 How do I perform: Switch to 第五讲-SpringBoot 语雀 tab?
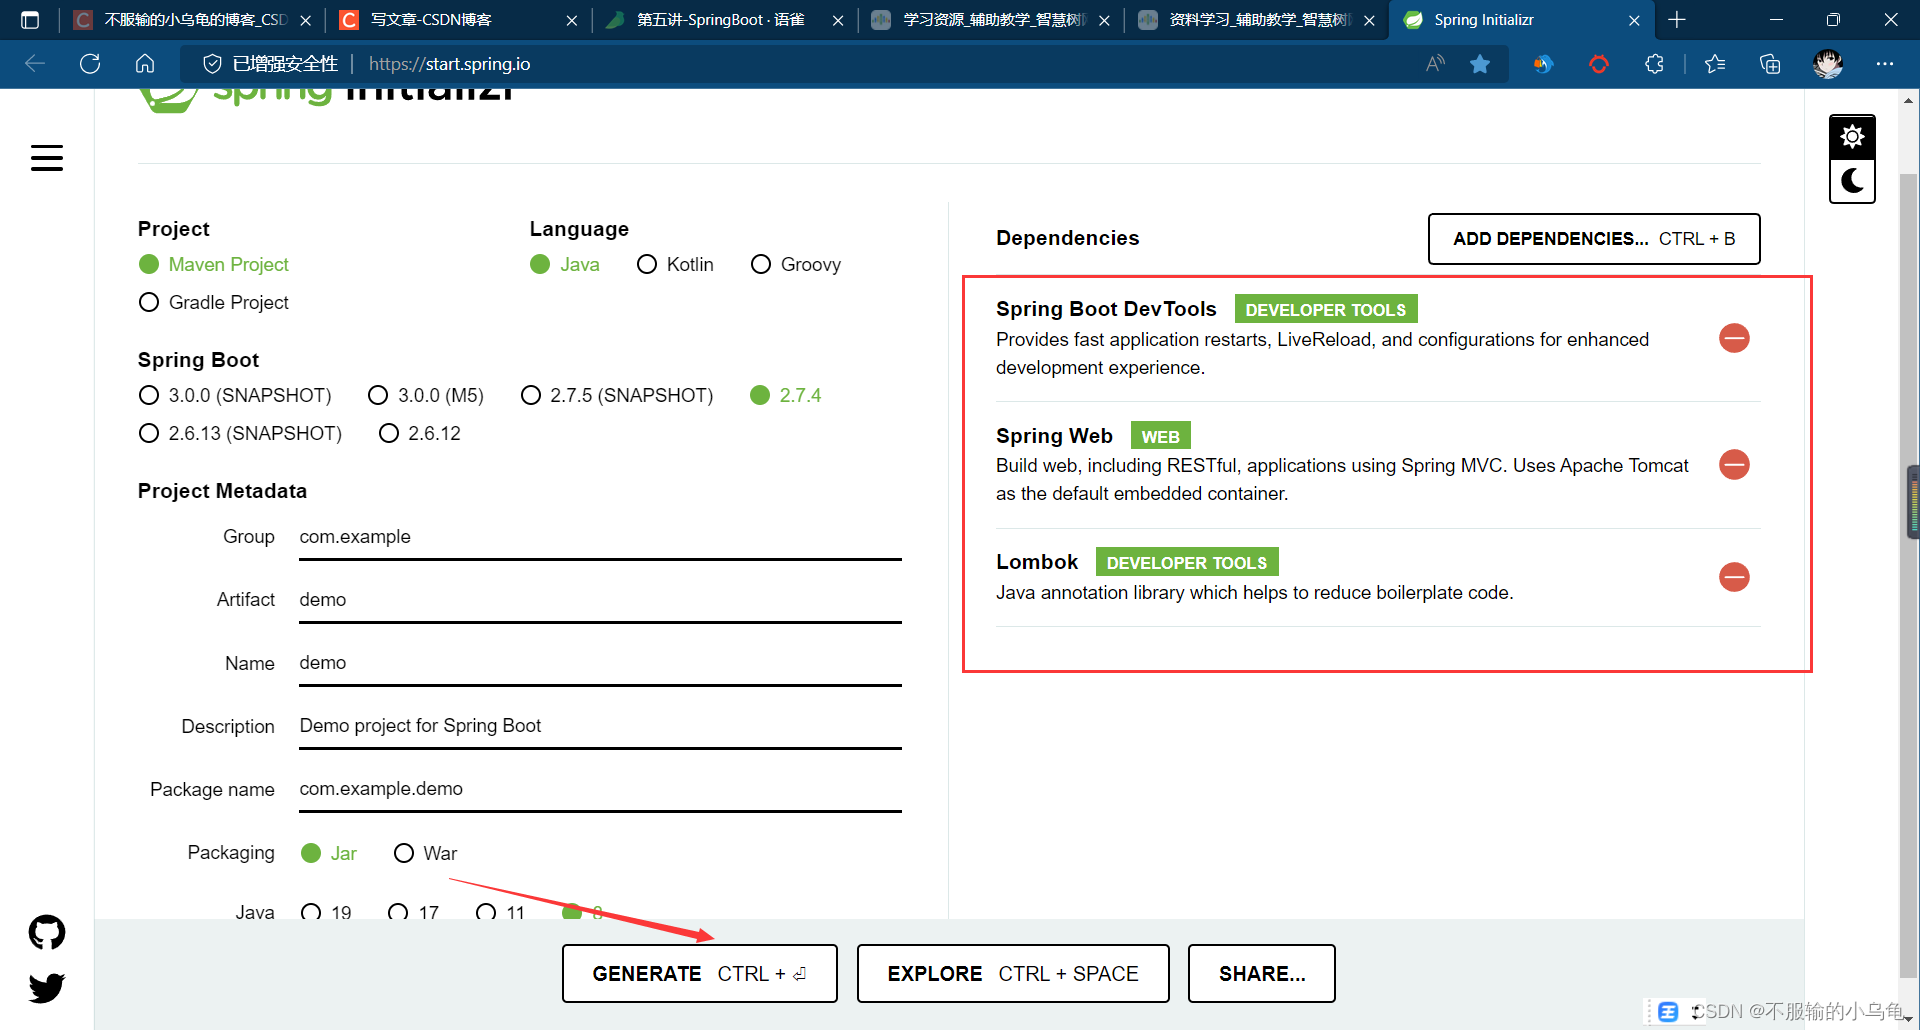tap(724, 20)
